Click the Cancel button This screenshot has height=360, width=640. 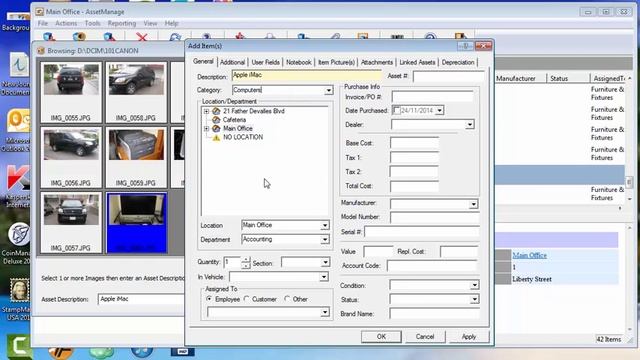point(425,337)
